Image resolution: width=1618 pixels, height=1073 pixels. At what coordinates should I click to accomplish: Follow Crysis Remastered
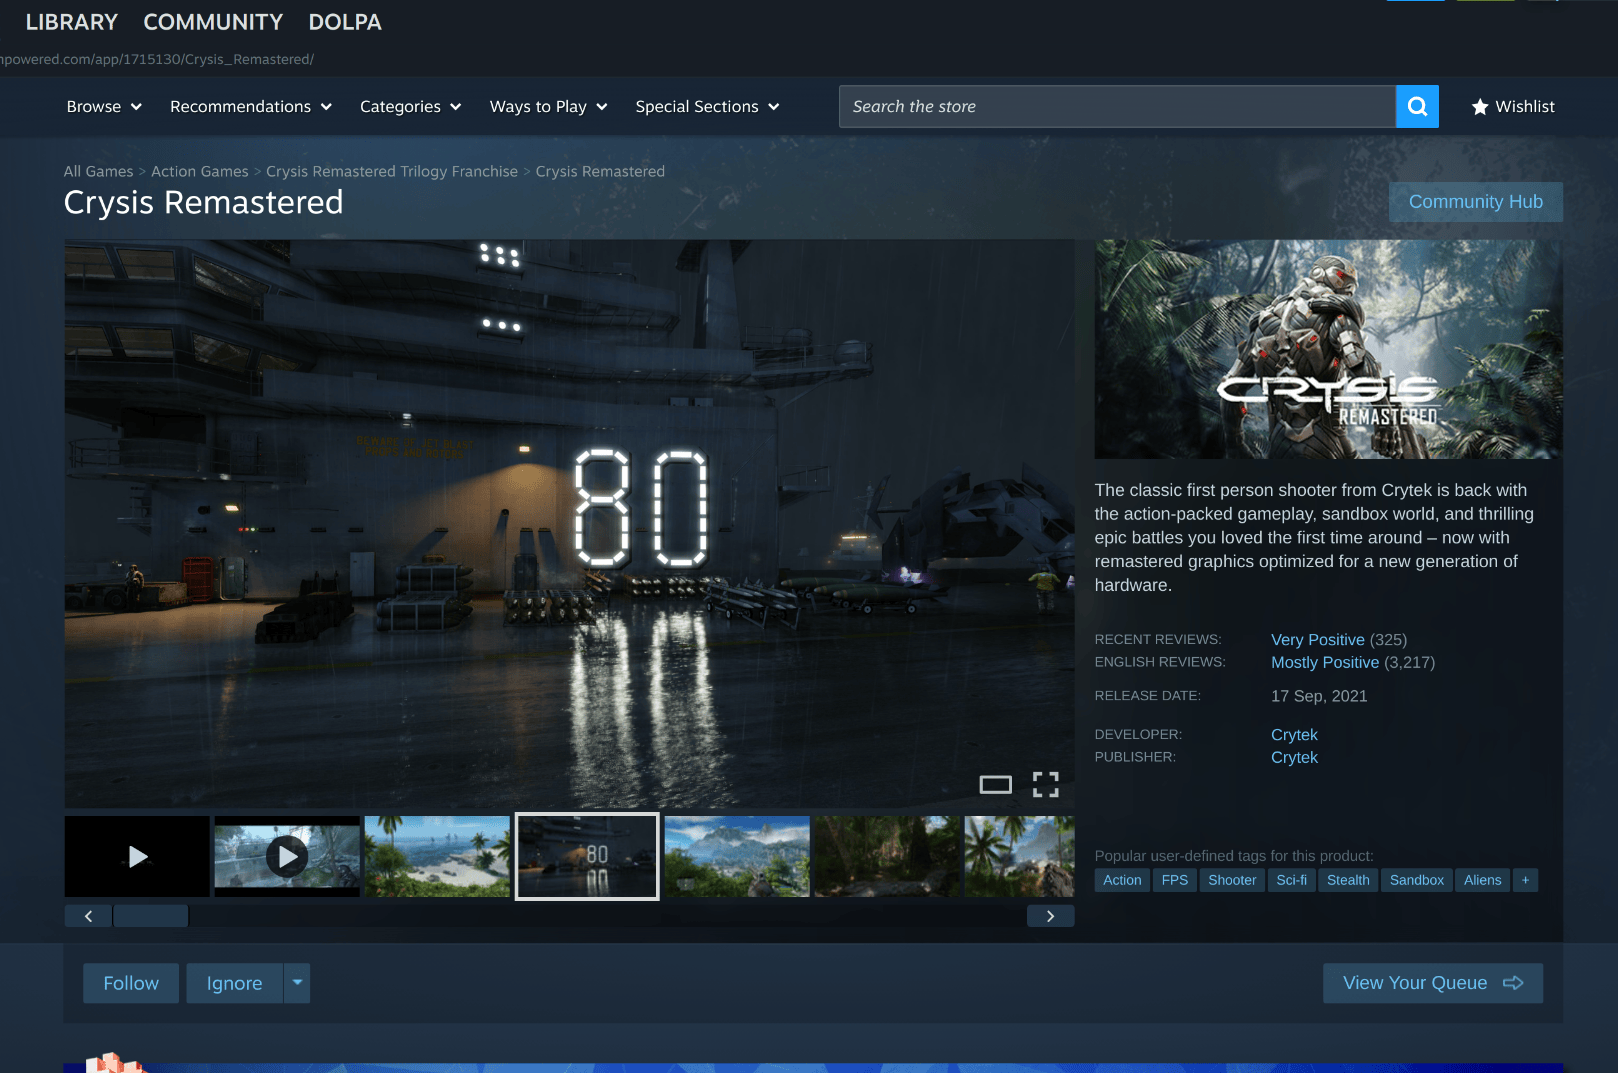(131, 983)
